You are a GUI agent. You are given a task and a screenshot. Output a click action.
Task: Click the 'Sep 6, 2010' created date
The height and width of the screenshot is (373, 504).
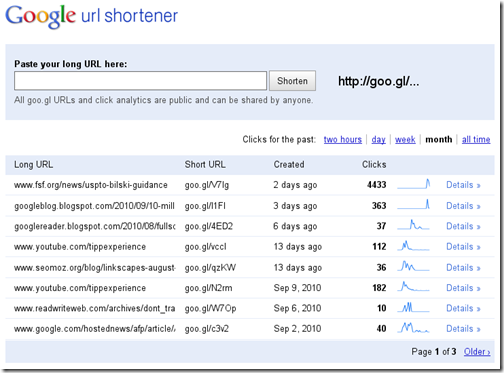click(x=297, y=308)
